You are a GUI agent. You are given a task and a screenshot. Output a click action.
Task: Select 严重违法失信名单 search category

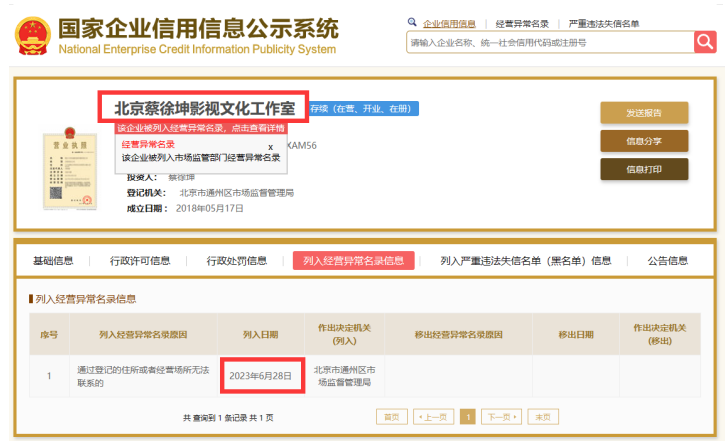click(603, 23)
